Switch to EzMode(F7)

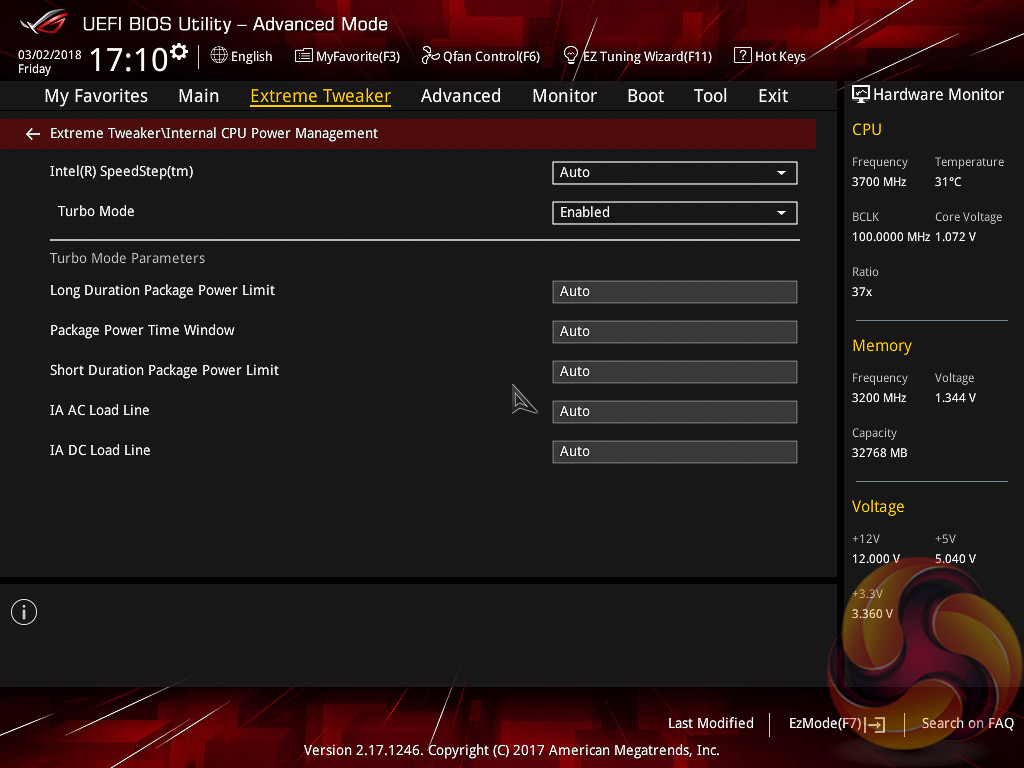pyautogui.click(x=836, y=723)
